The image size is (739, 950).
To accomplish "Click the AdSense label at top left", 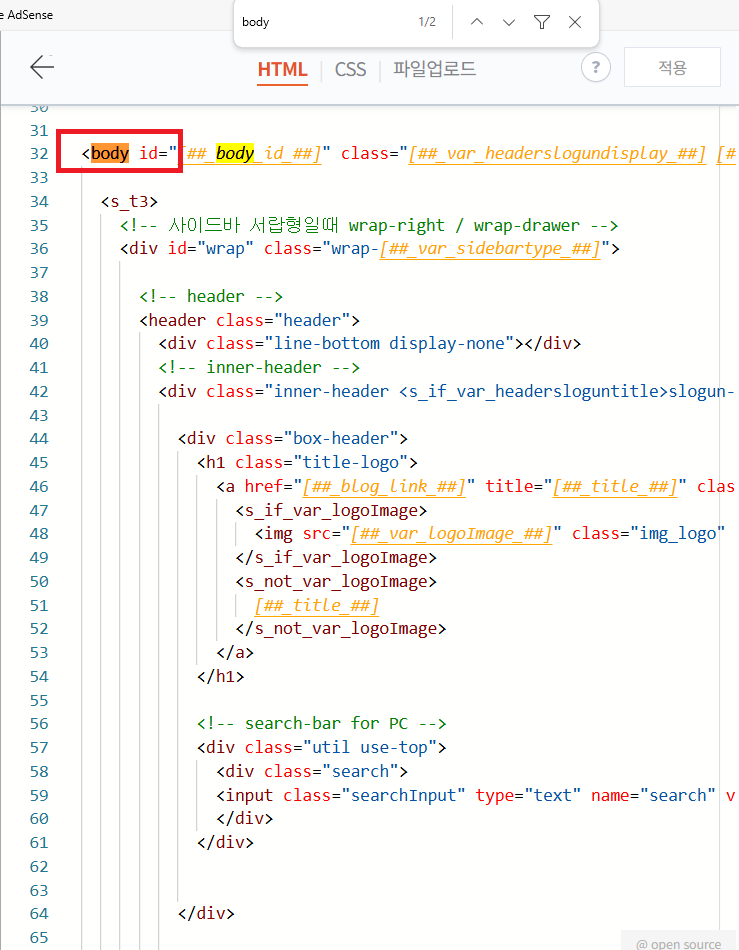I will pyautogui.click(x=30, y=15).
